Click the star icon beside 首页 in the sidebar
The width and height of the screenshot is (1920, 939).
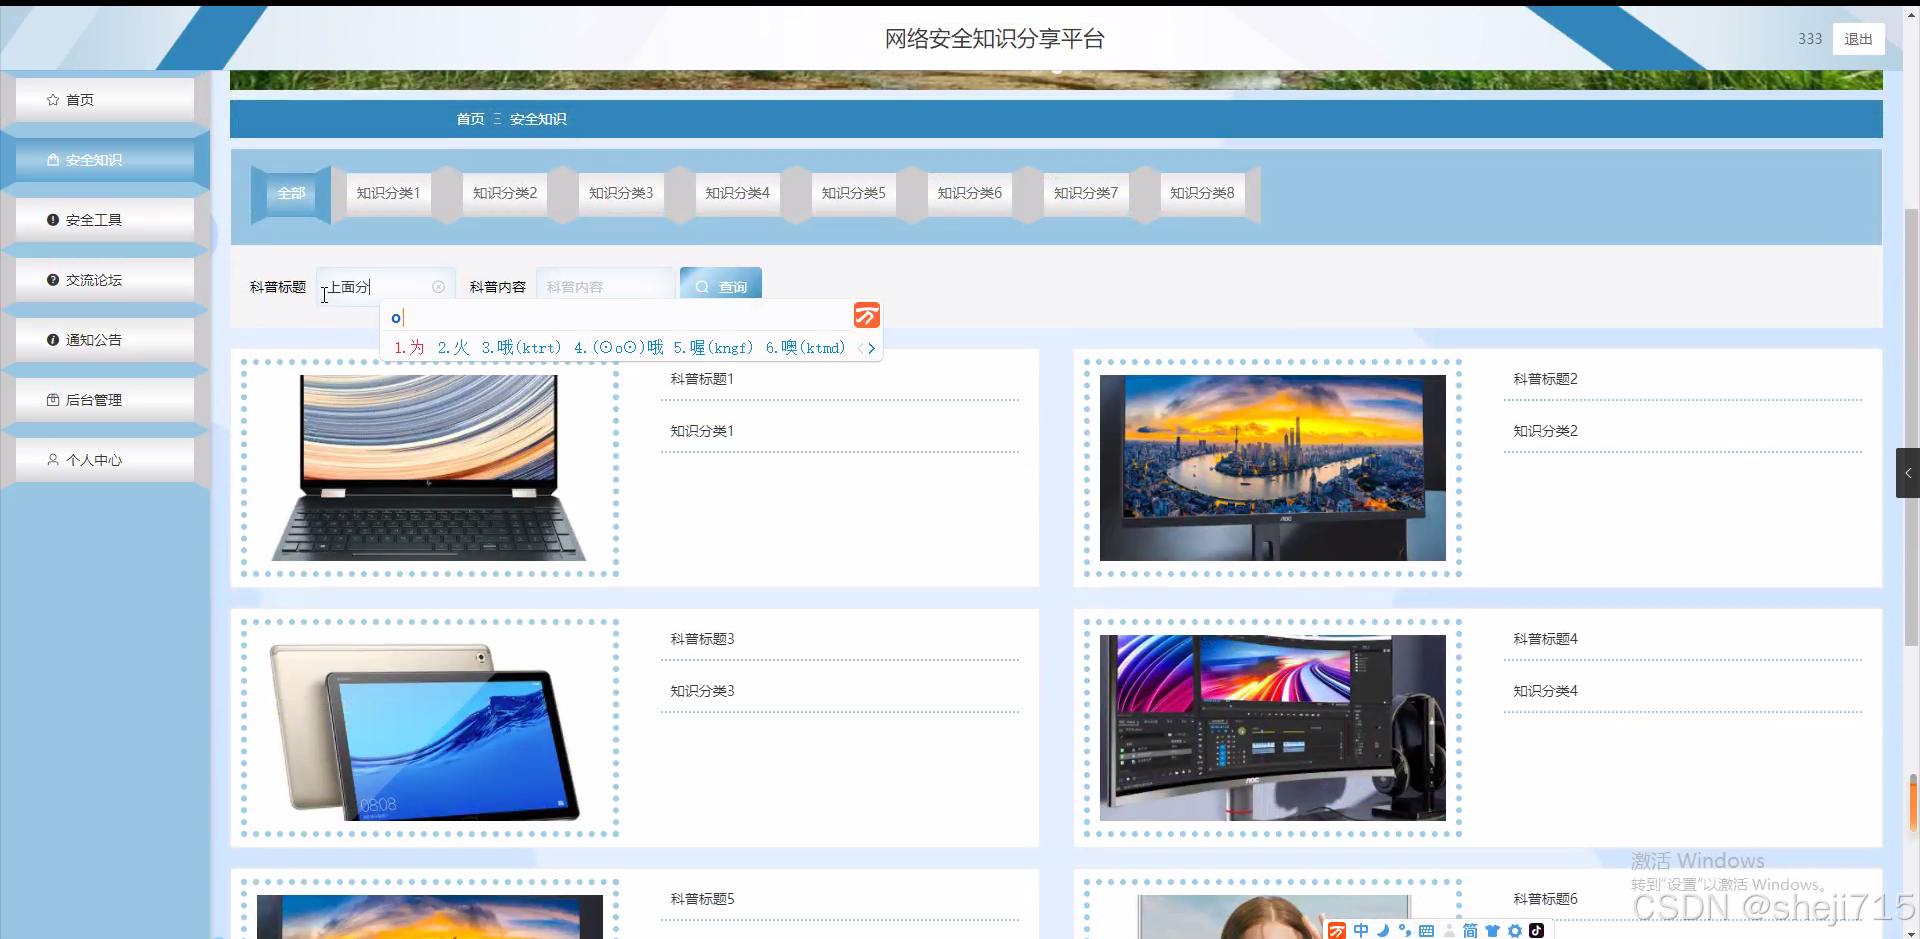pos(53,100)
